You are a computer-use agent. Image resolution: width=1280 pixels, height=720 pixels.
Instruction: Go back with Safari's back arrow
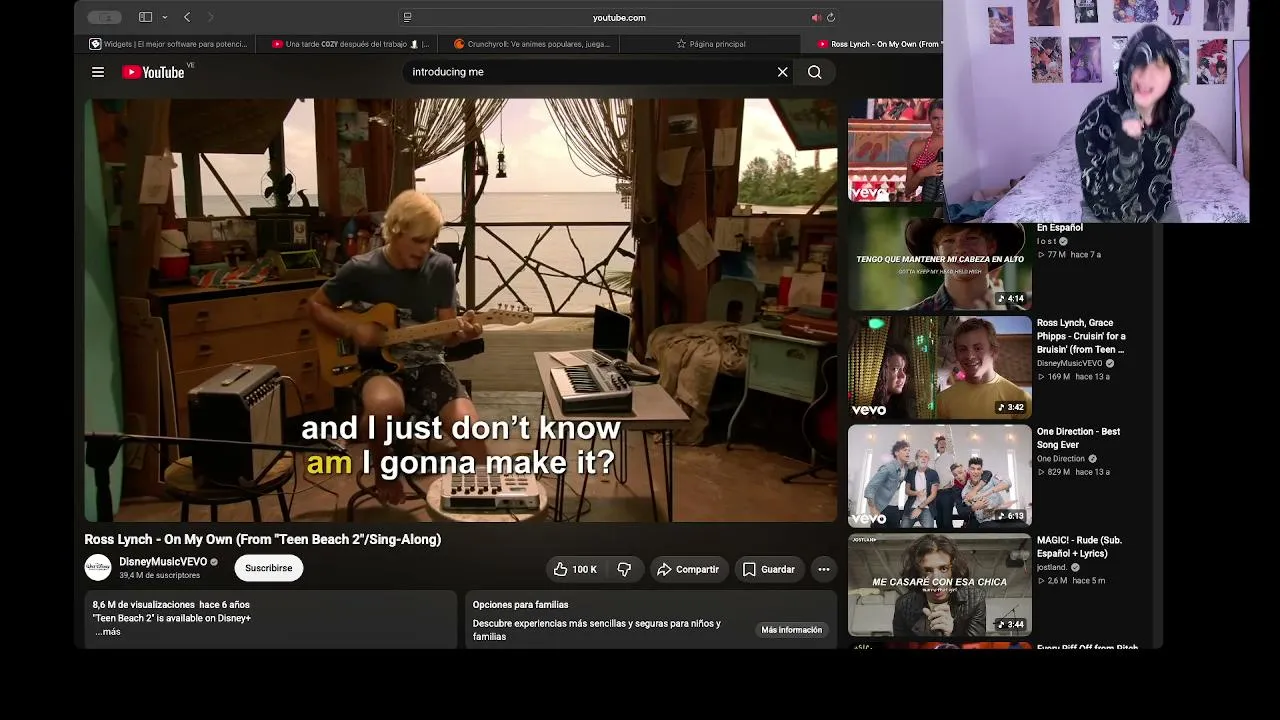187,17
